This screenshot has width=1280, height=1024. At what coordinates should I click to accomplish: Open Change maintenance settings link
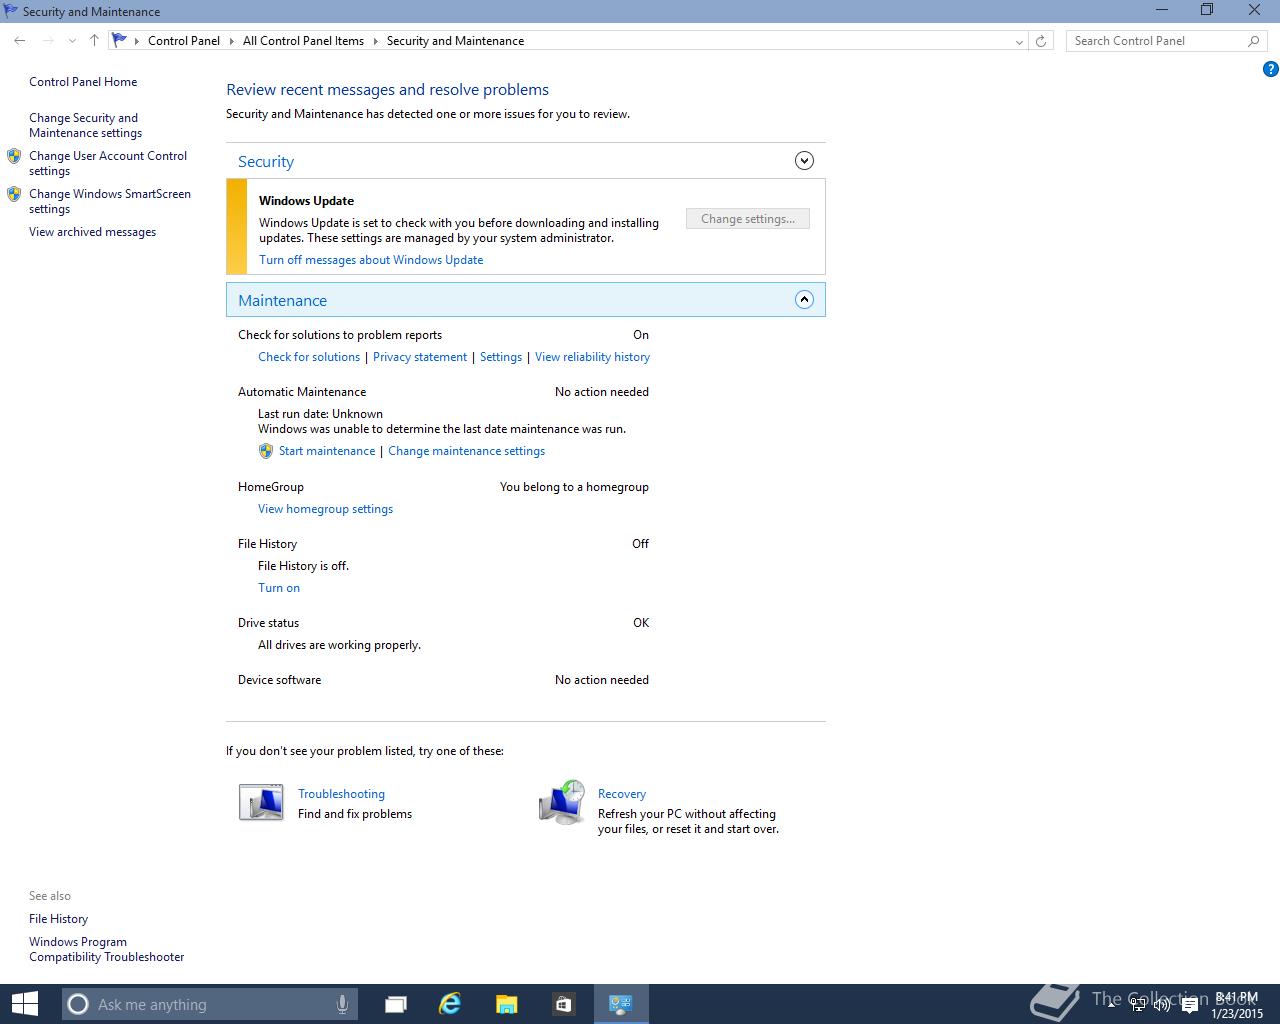[x=466, y=451]
